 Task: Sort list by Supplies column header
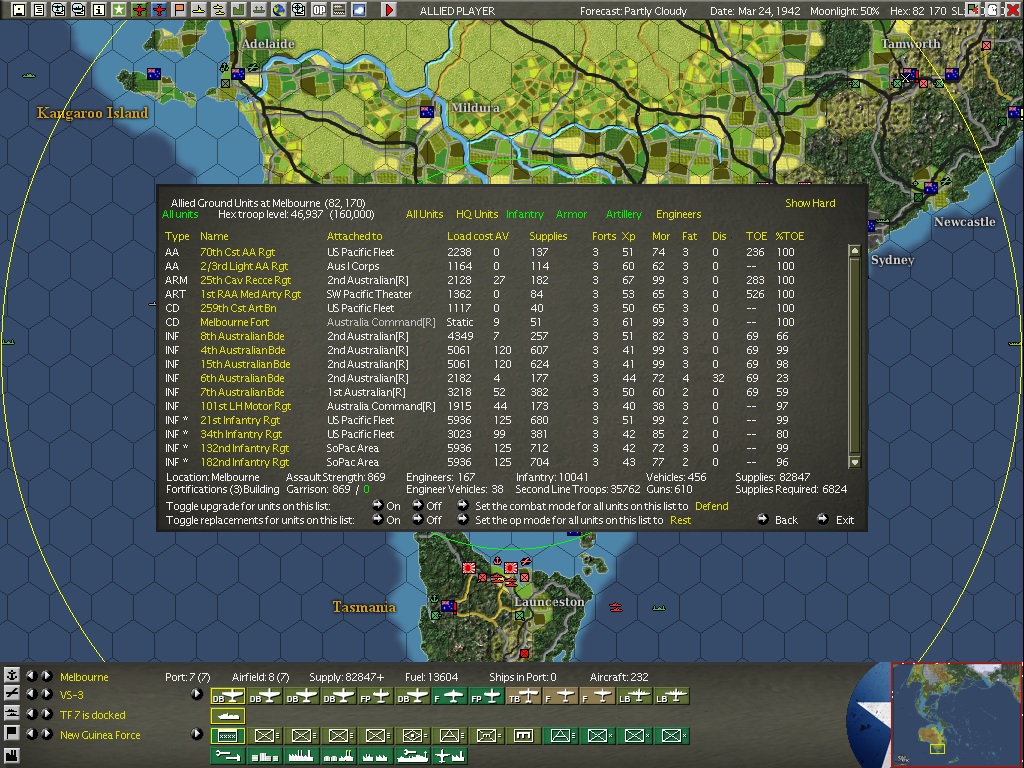(x=548, y=236)
